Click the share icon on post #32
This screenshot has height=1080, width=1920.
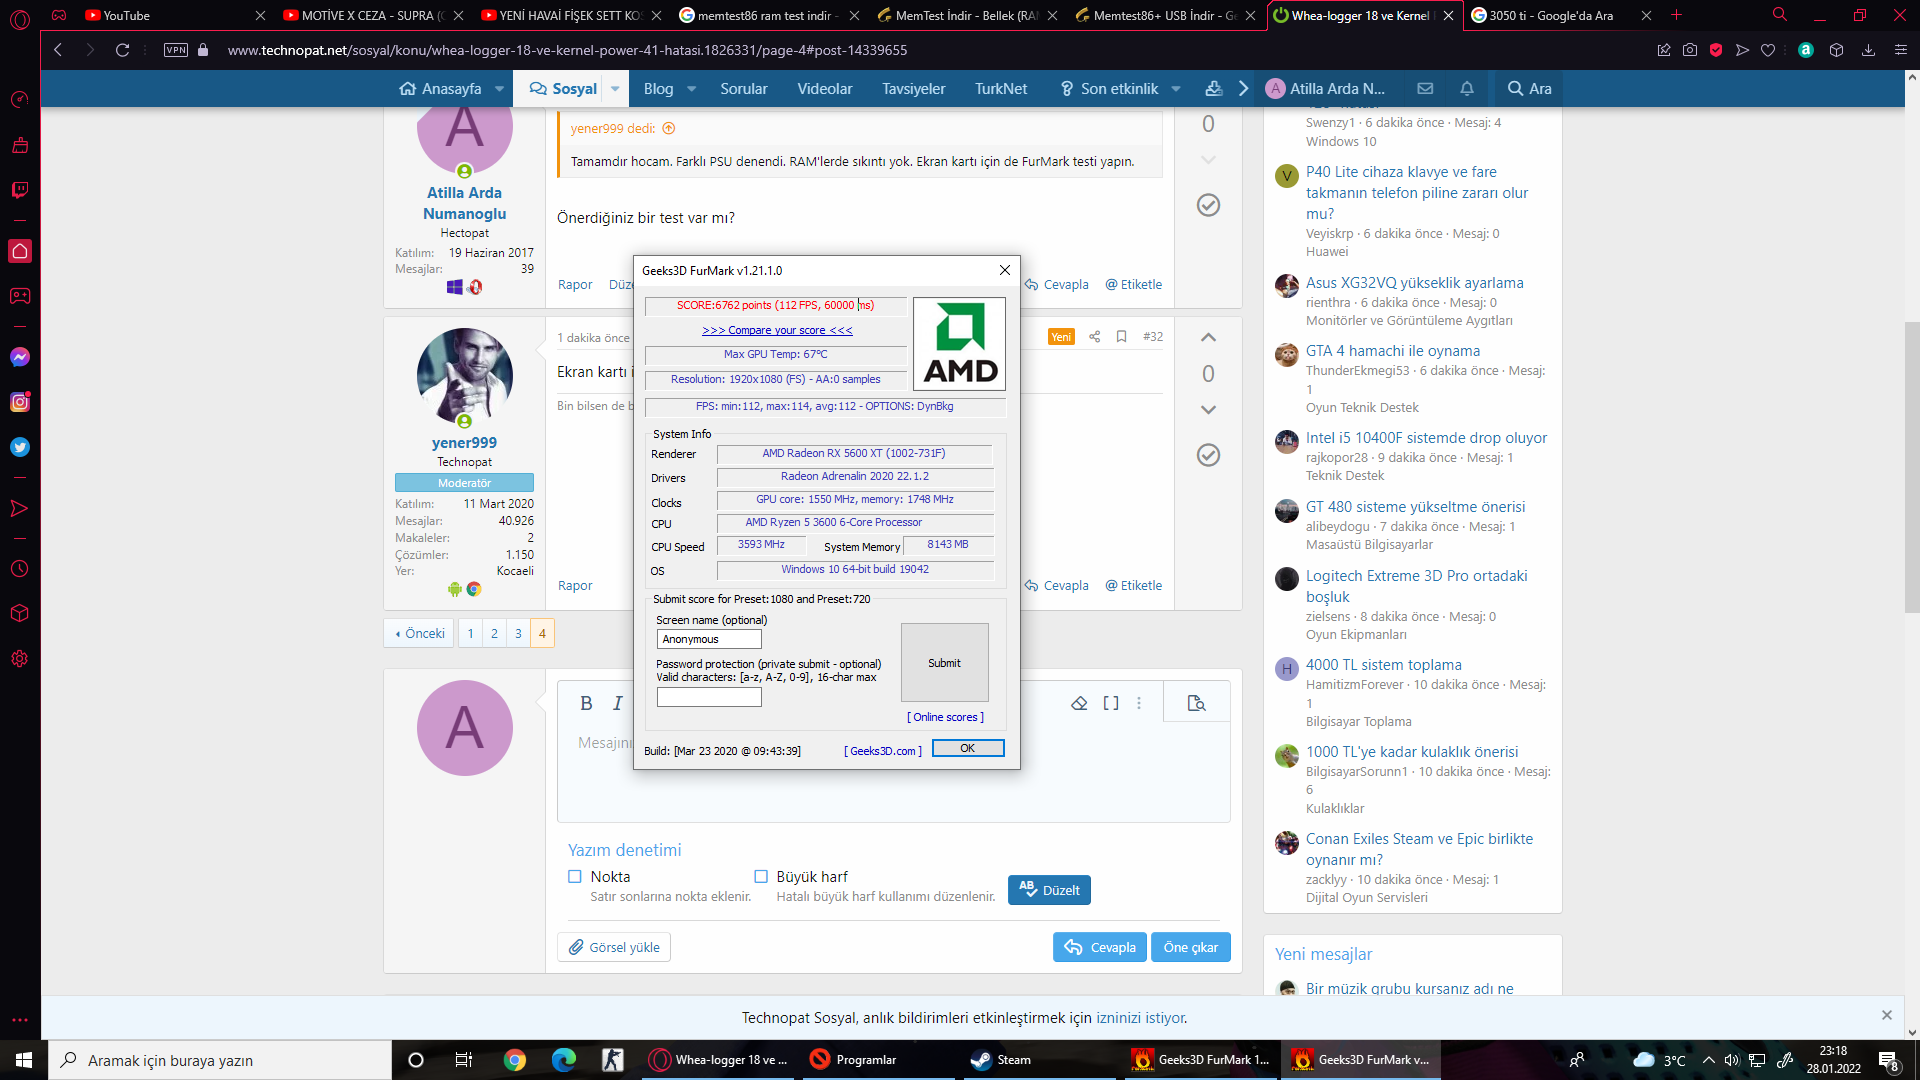pyautogui.click(x=1094, y=336)
